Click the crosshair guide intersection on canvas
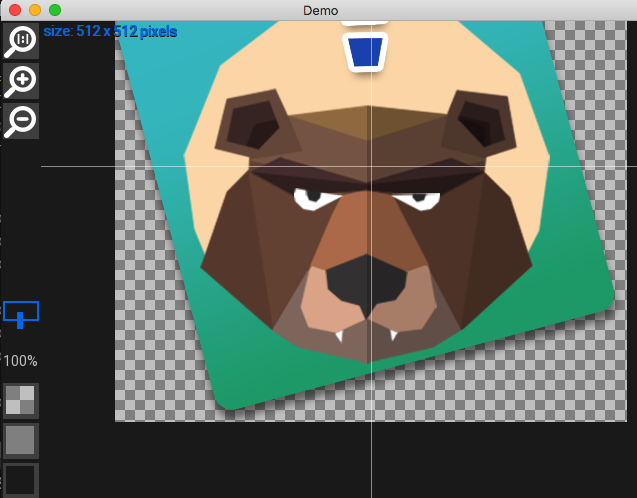Screen dimensions: 637x498 [x=371, y=166]
